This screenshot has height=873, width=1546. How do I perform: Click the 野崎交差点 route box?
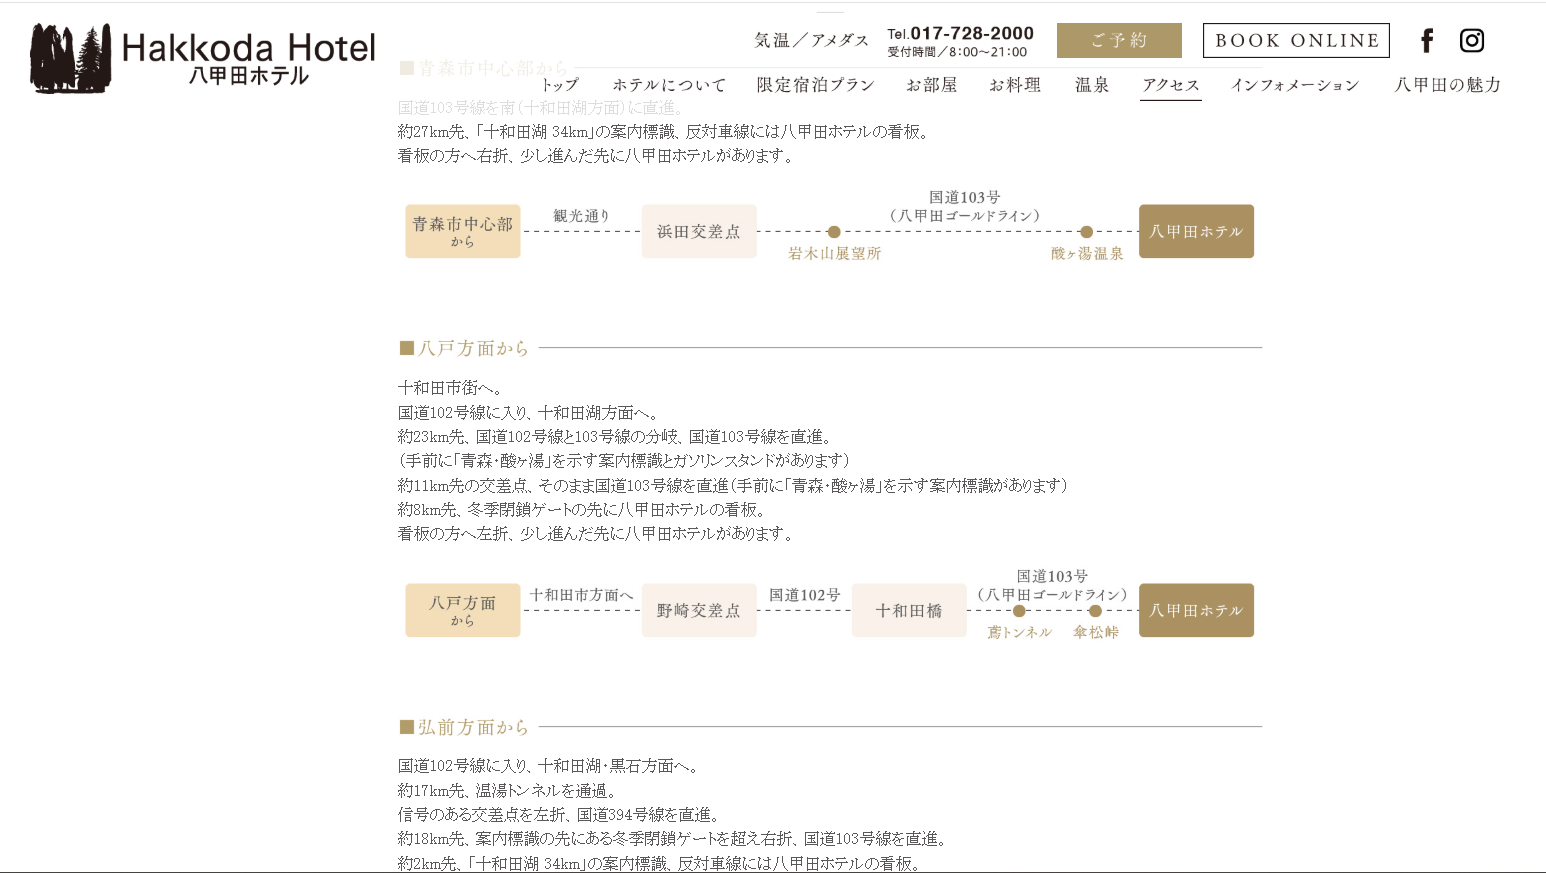click(x=699, y=610)
